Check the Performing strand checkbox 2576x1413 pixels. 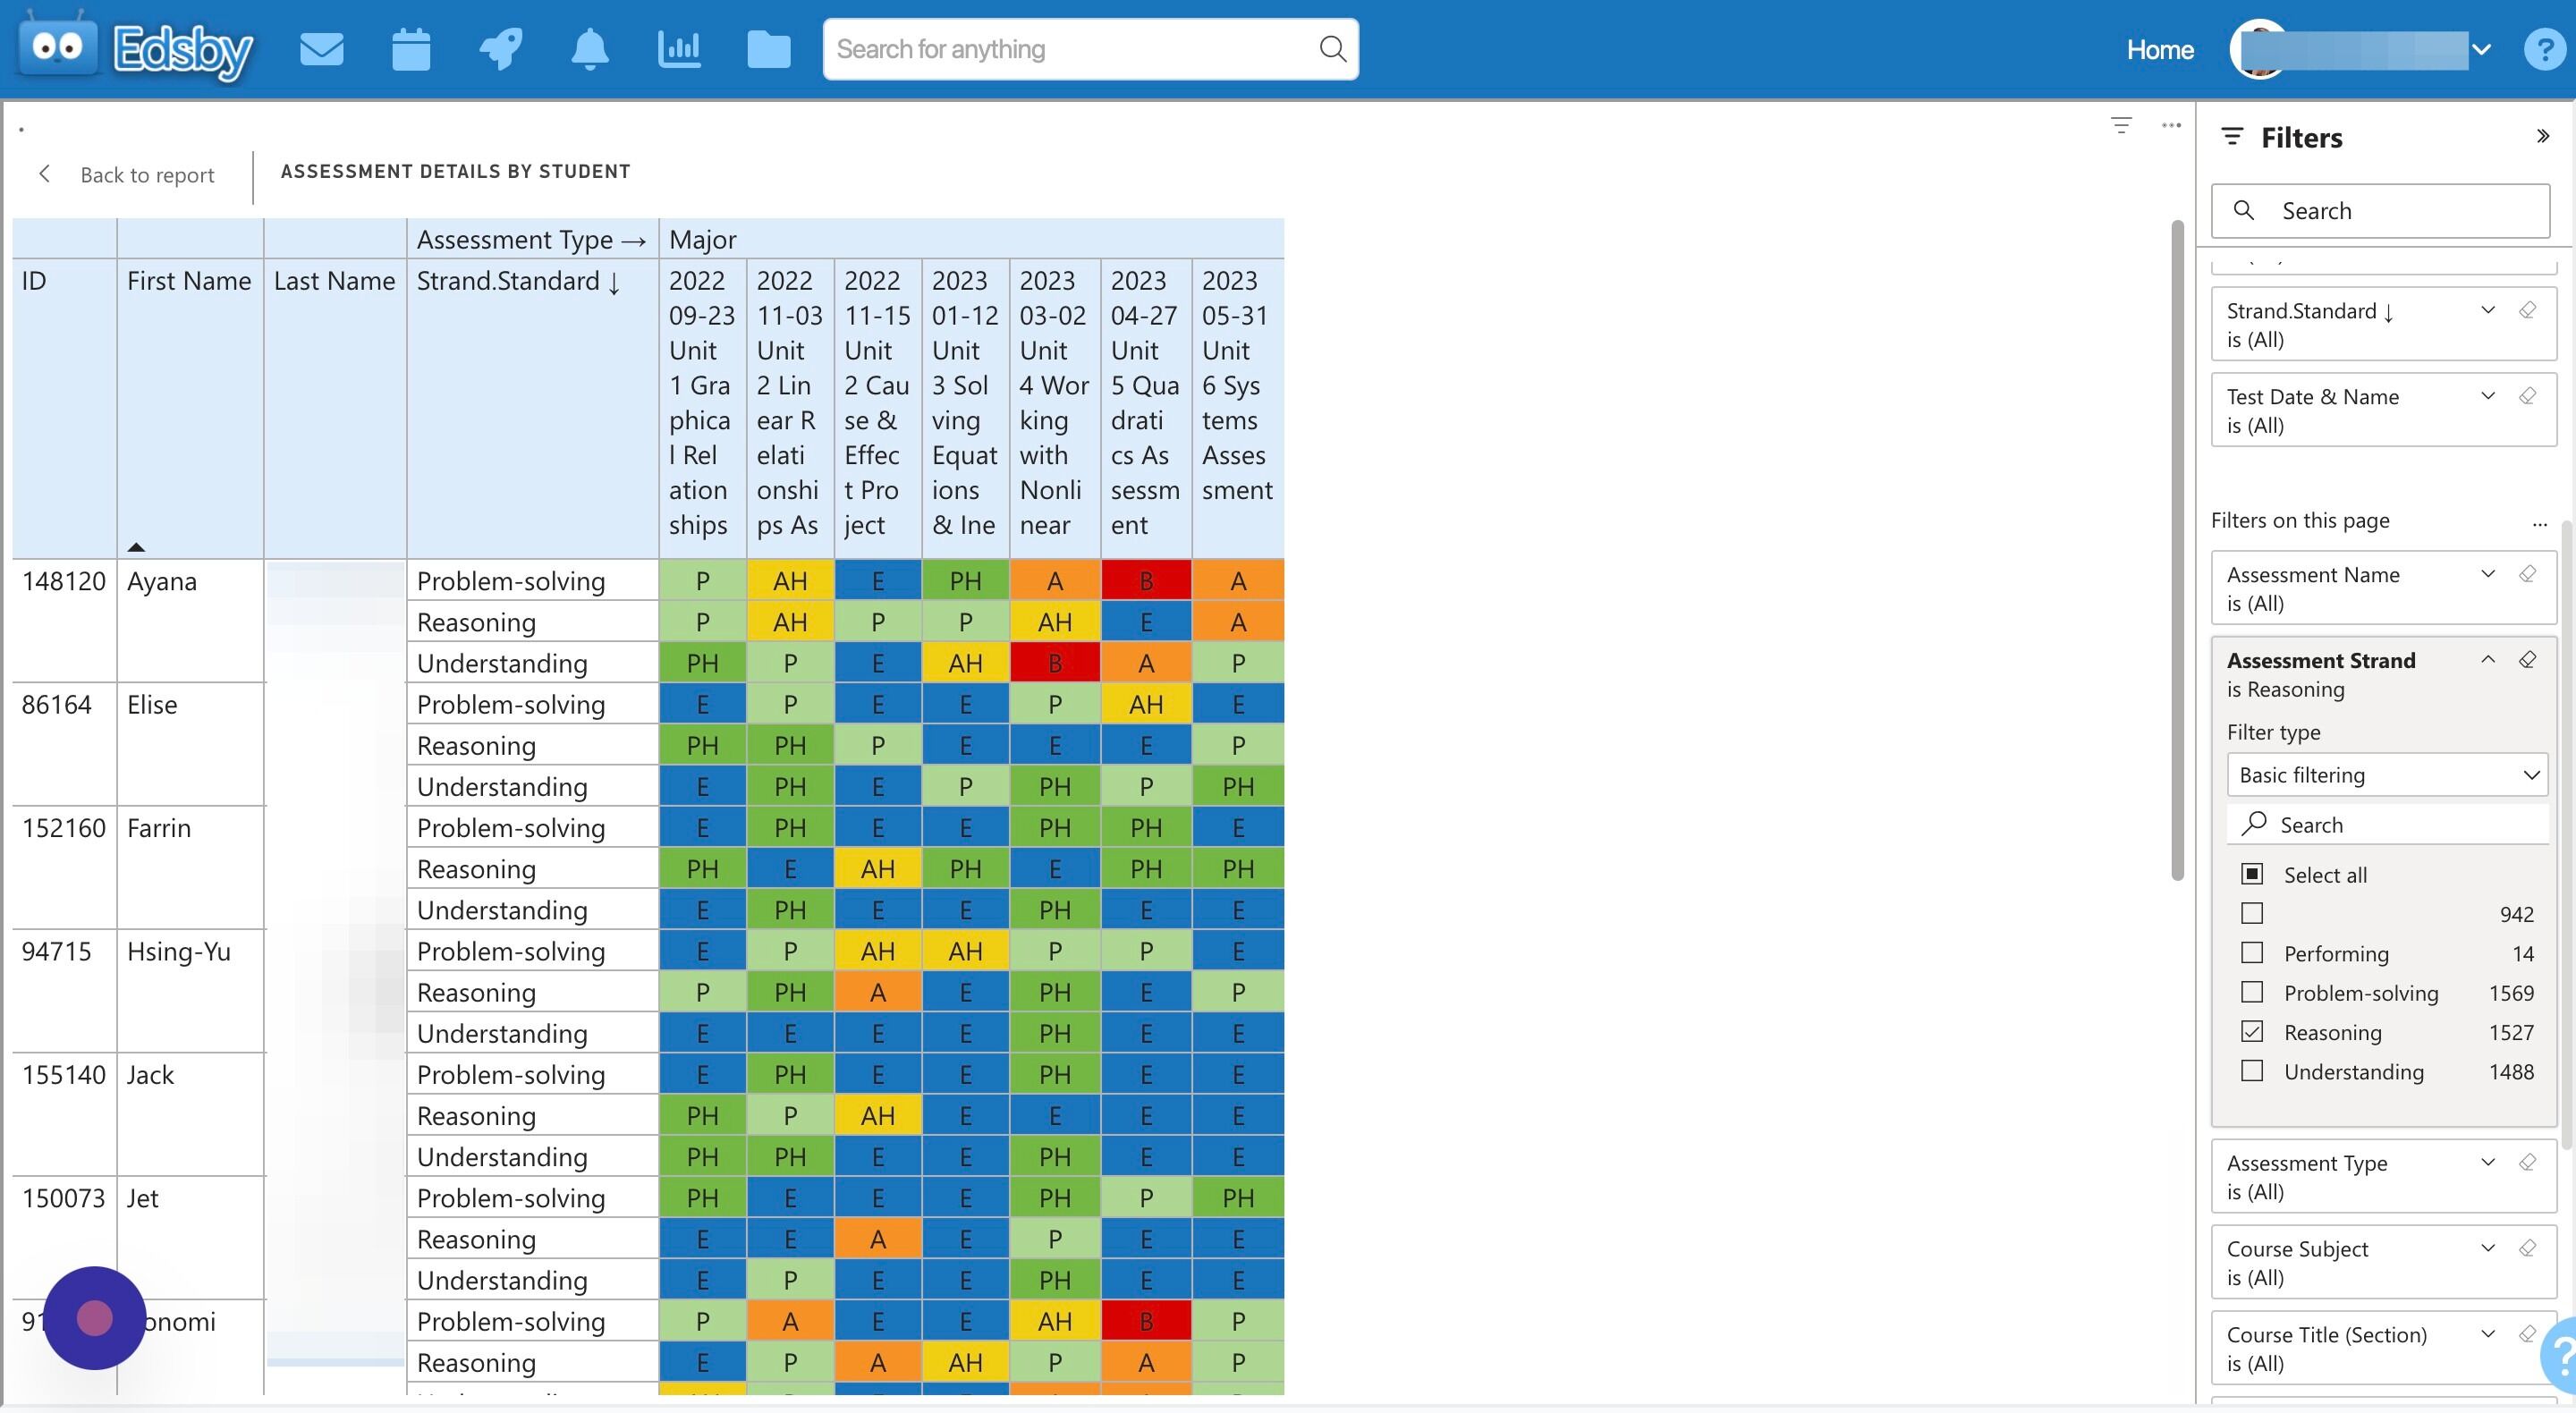coord(2252,953)
